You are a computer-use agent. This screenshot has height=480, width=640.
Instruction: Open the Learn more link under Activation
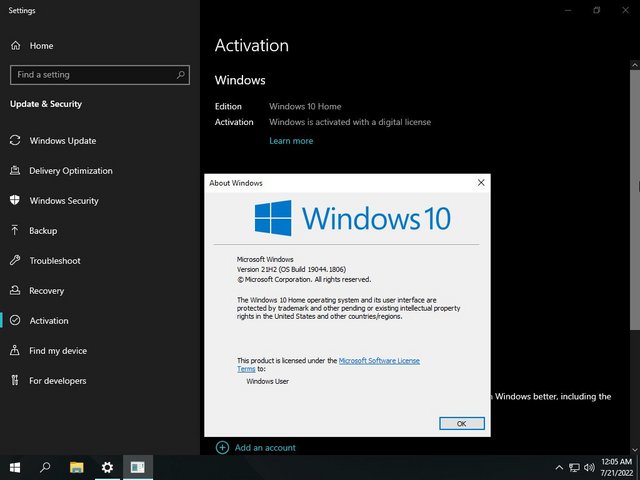291,141
